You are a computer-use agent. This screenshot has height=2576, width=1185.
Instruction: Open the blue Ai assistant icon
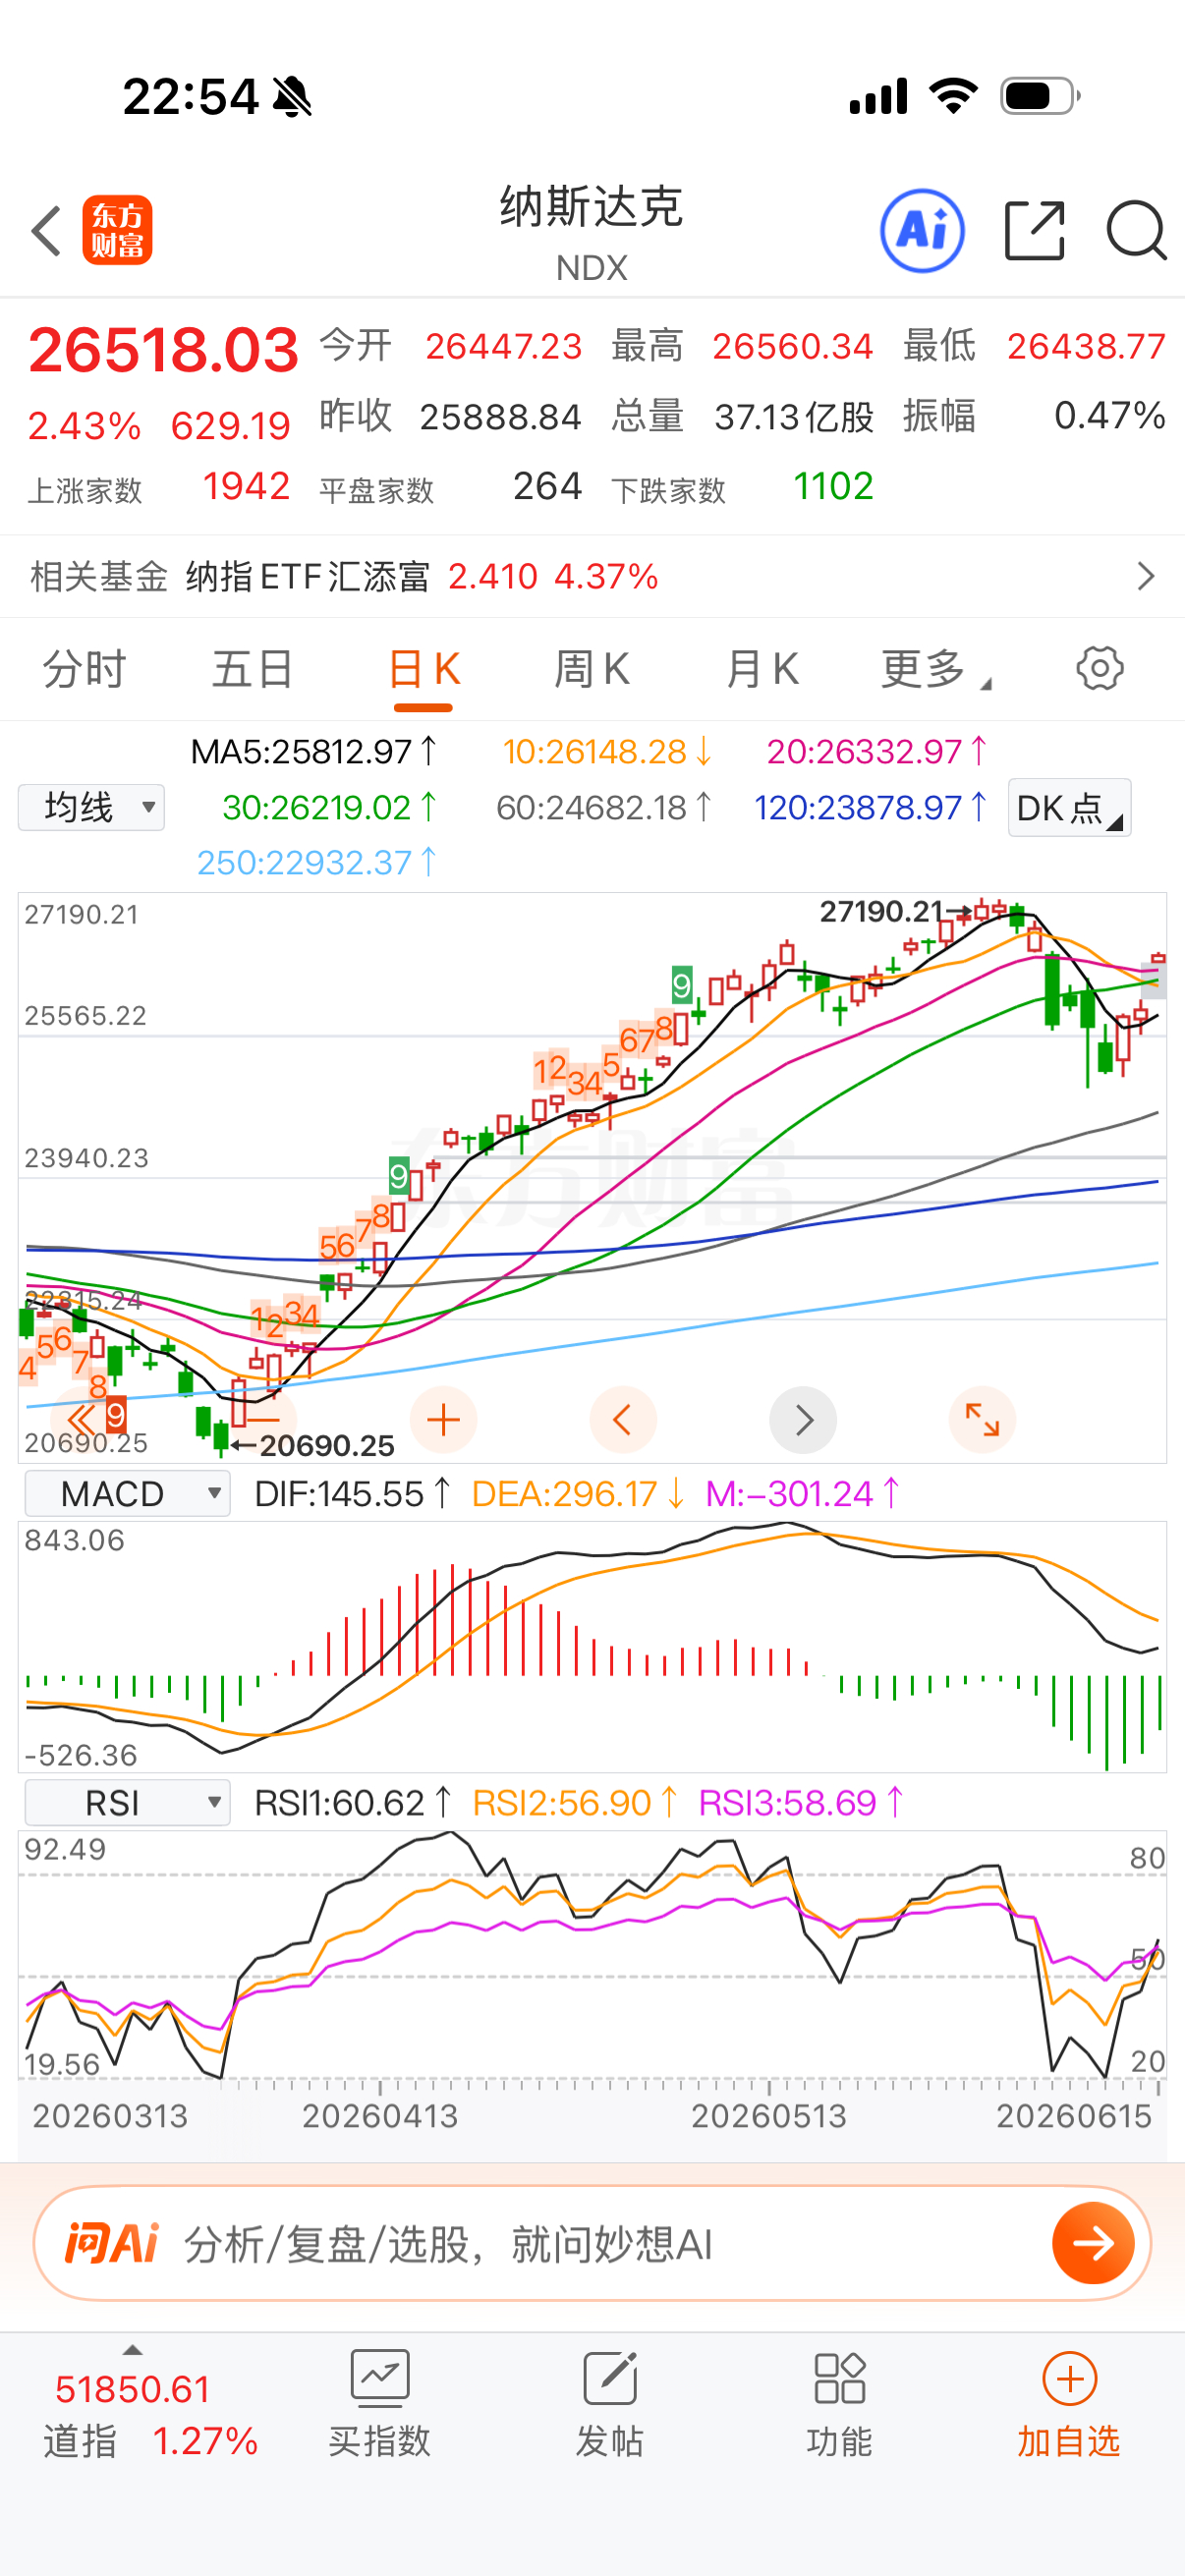click(x=922, y=231)
